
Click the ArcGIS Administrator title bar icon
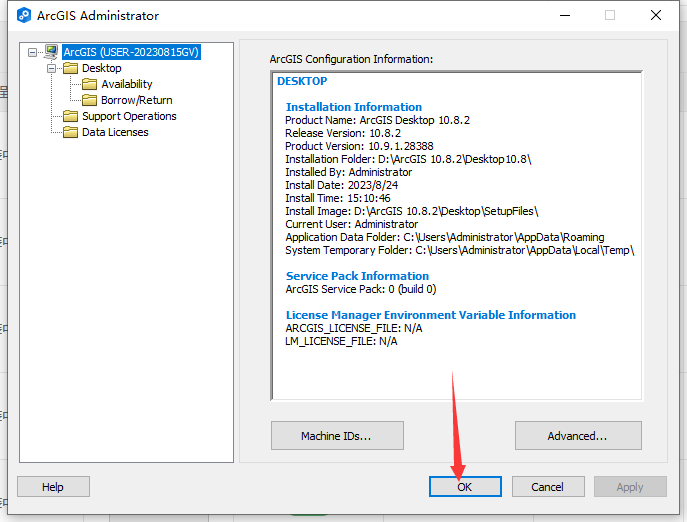coord(24,15)
